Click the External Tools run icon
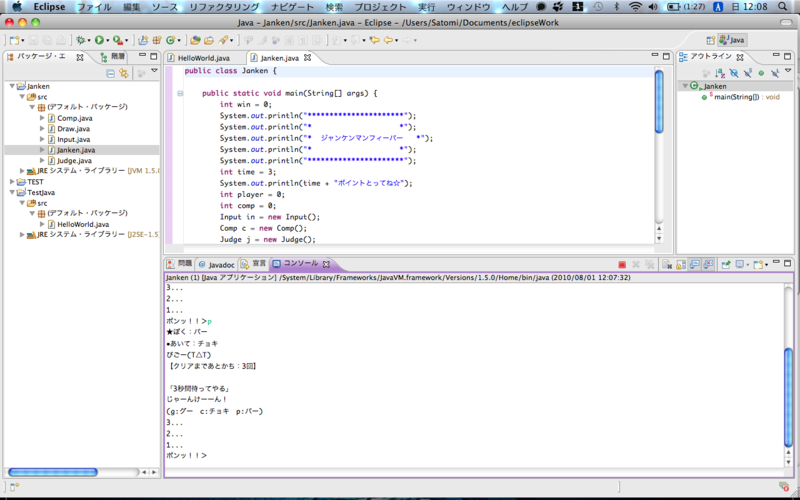 tap(117, 40)
